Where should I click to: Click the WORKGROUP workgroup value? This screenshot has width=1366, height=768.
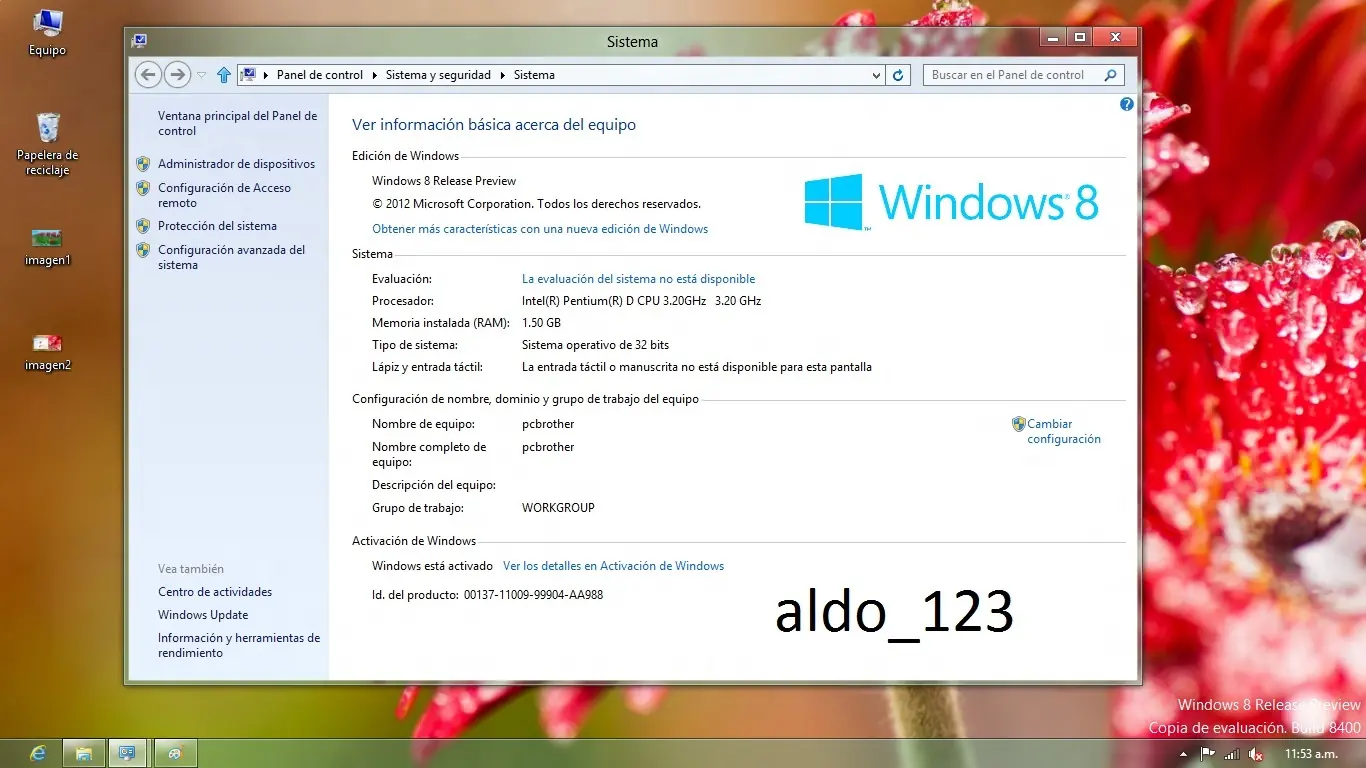coord(558,508)
